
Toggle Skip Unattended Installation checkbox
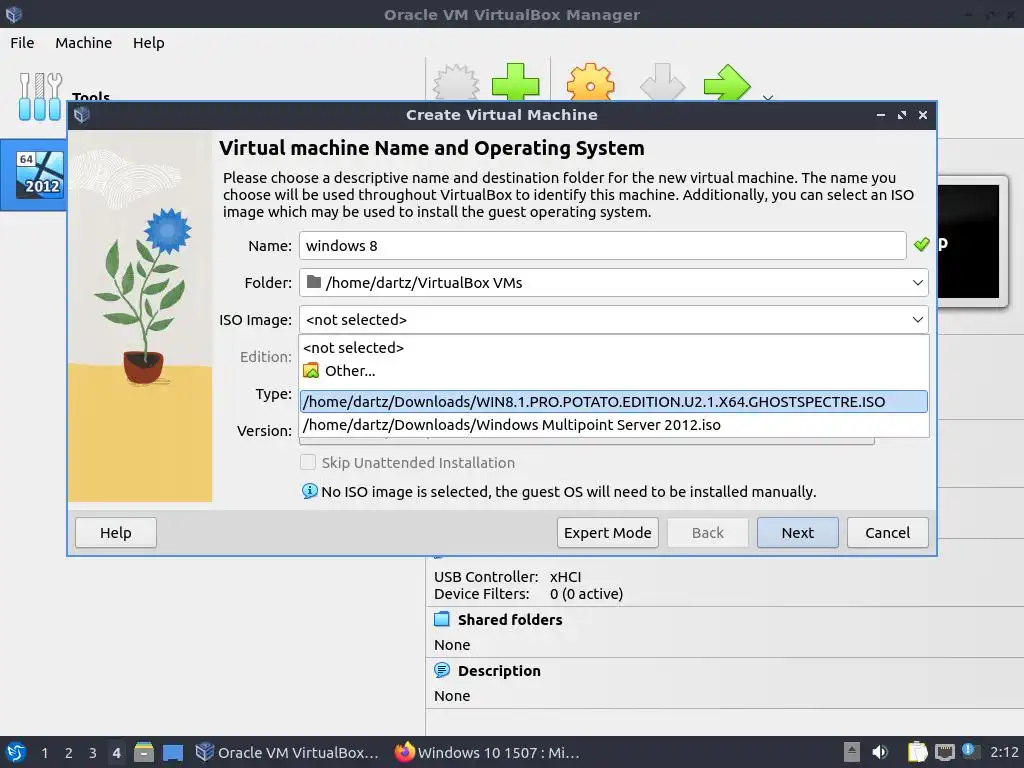(308, 462)
